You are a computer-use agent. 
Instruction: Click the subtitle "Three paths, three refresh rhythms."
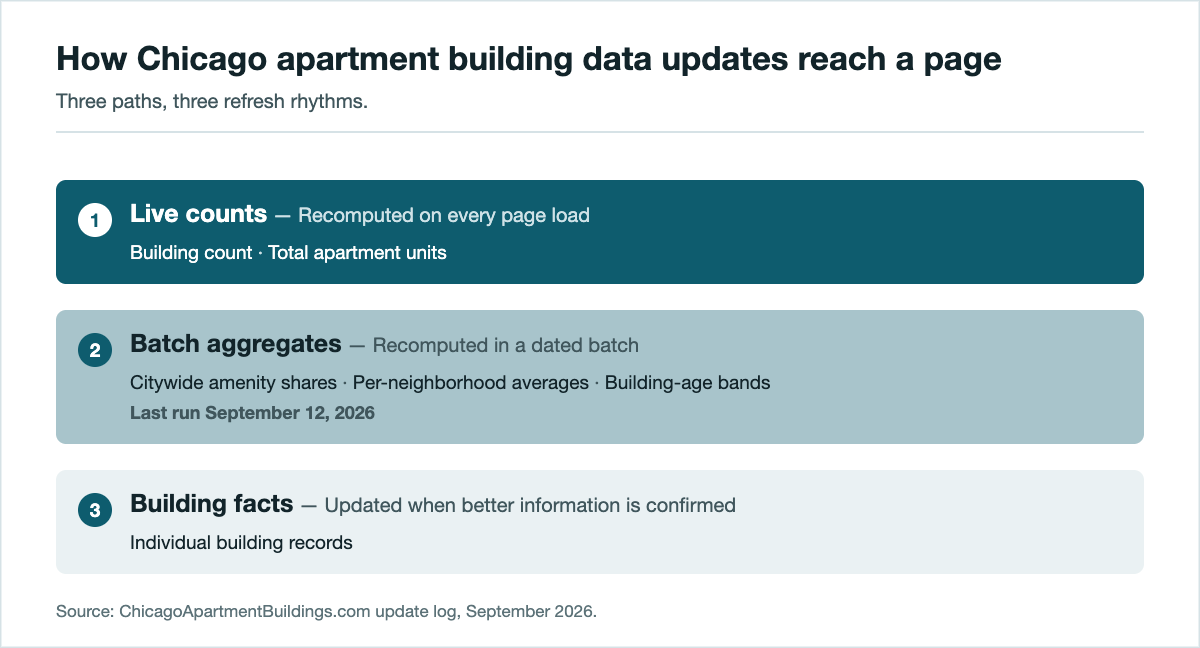click(212, 102)
